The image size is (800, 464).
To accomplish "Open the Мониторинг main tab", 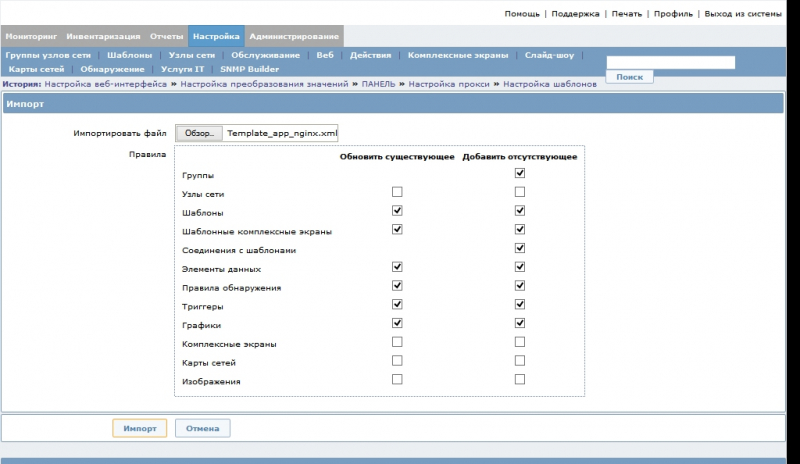I will 30,36.
